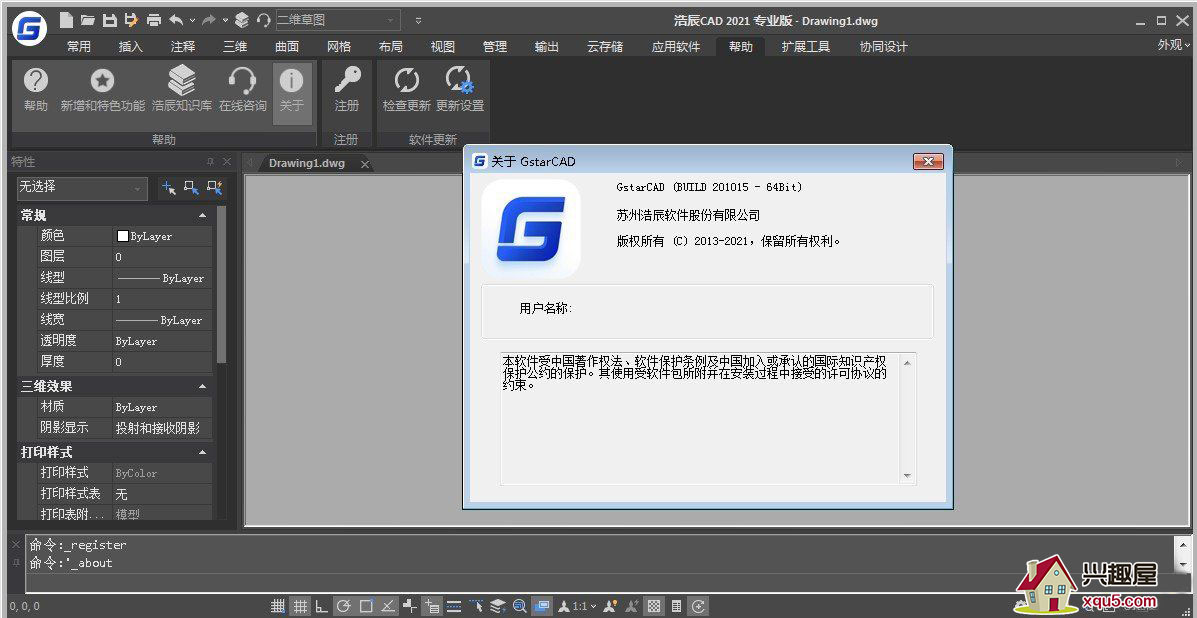Screen dimensions: 1197x618
Task: Close the 关于 GstarCAD dialog
Action: 928,161
